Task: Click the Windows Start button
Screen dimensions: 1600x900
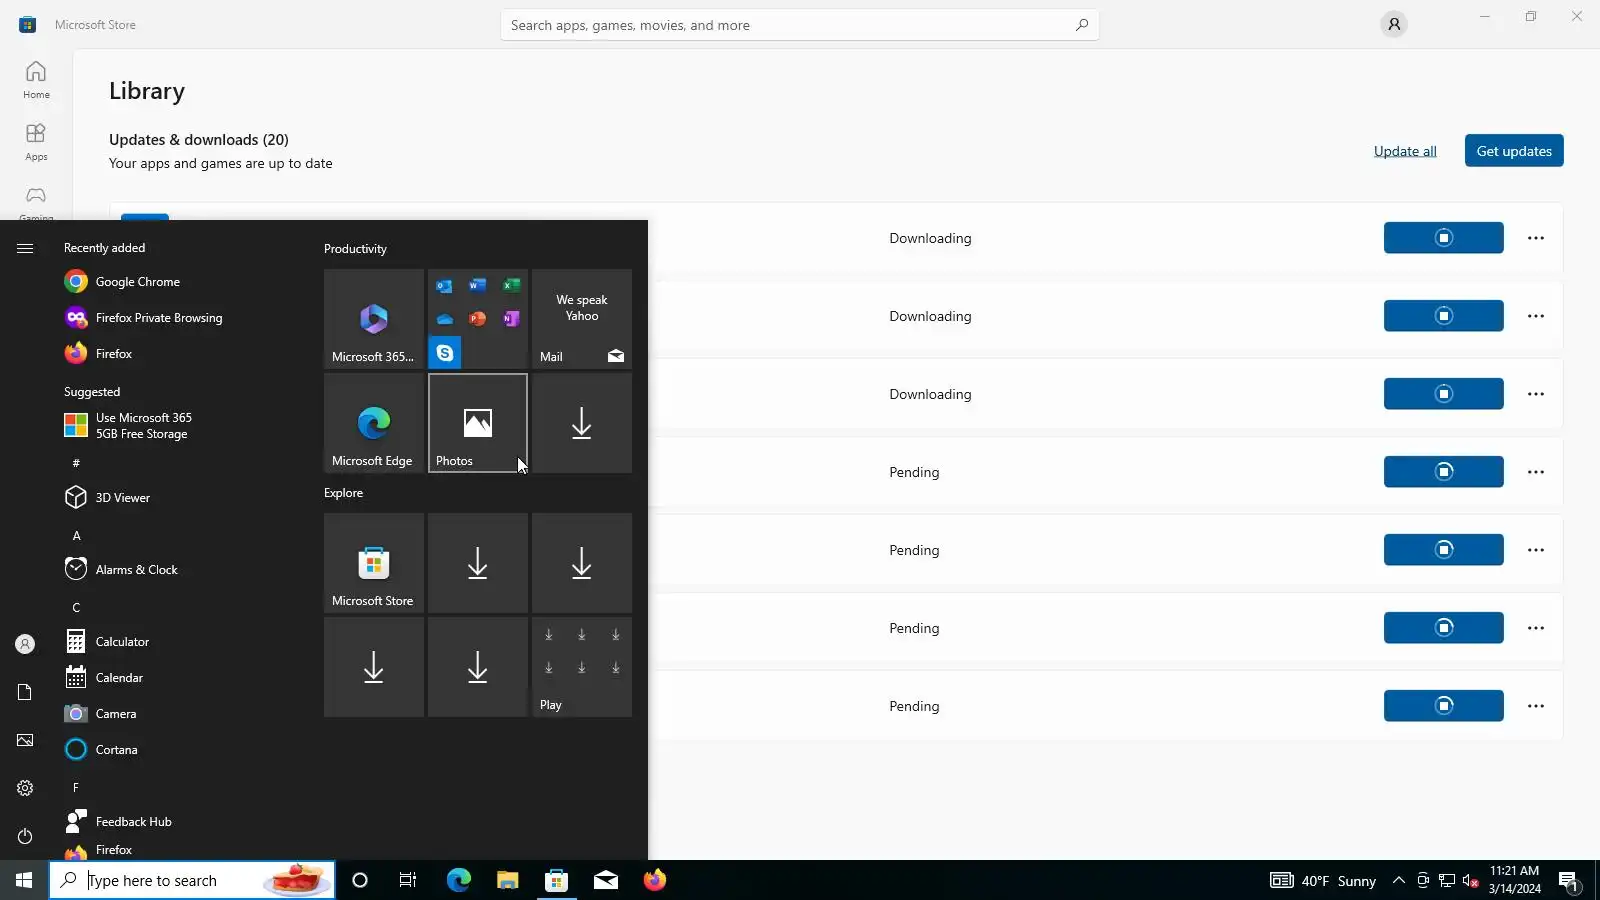Action: coord(24,880)
